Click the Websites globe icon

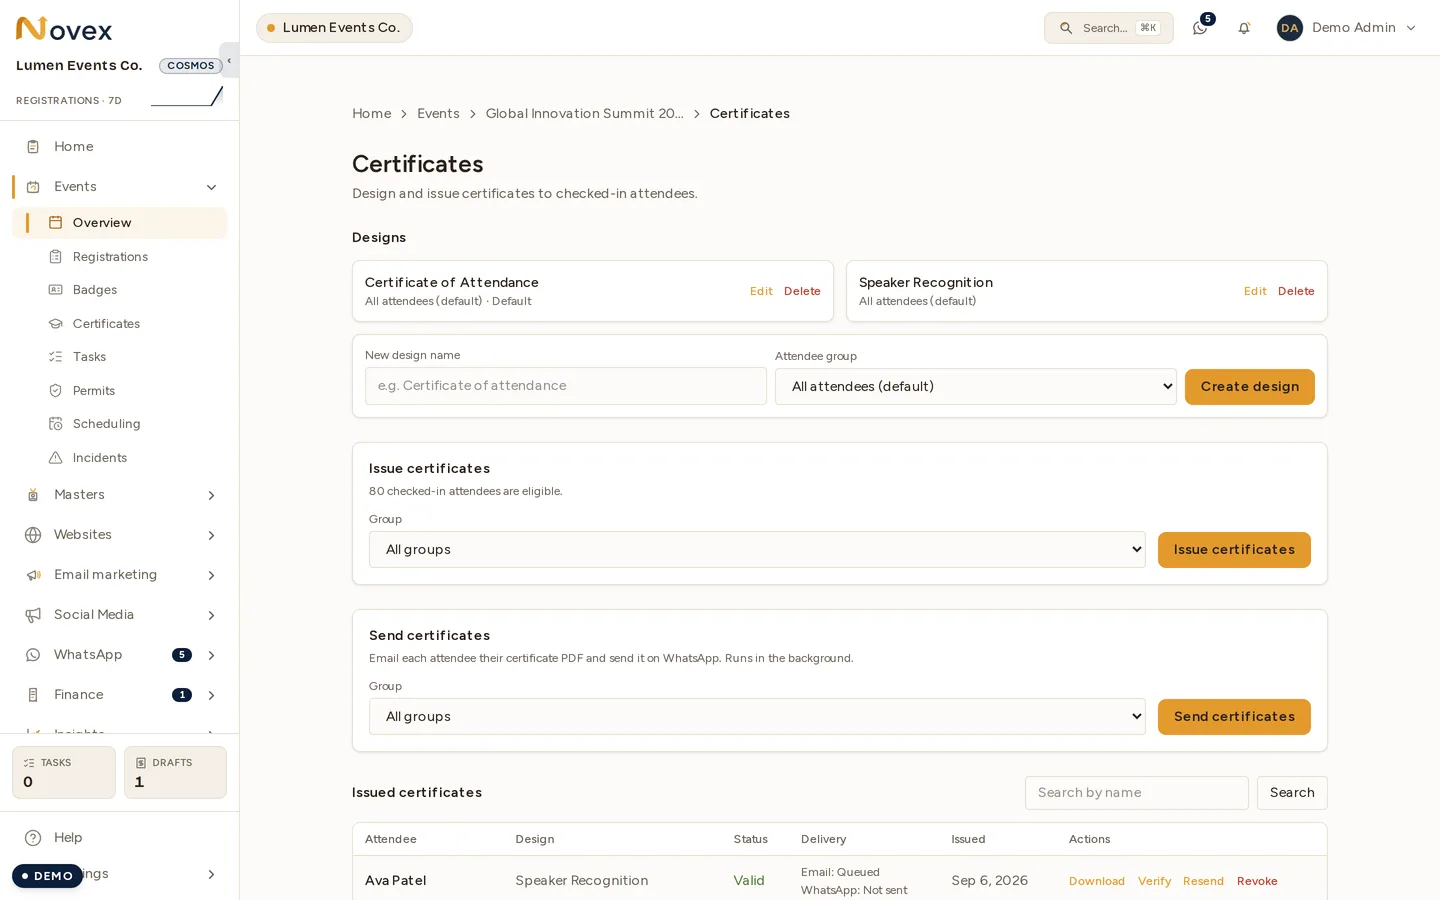tap(33, 535)
